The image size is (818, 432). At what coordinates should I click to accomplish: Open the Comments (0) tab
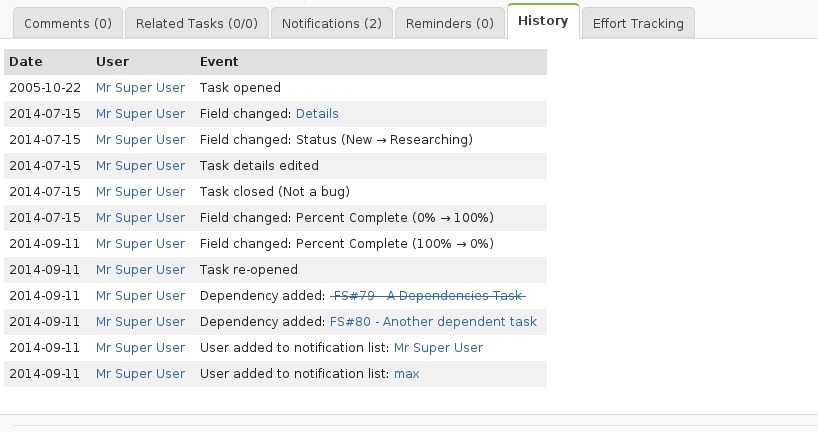click(68, 23)
